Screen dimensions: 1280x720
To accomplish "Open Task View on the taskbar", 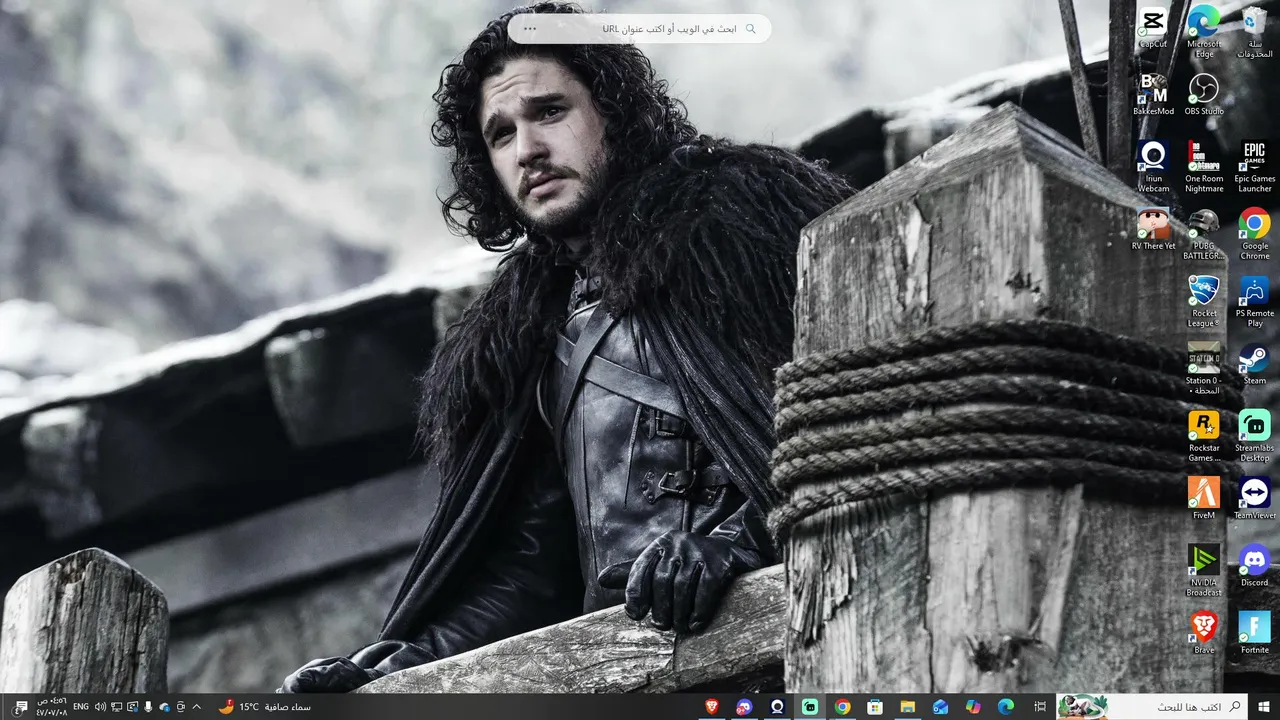I will pos(1040,707).
